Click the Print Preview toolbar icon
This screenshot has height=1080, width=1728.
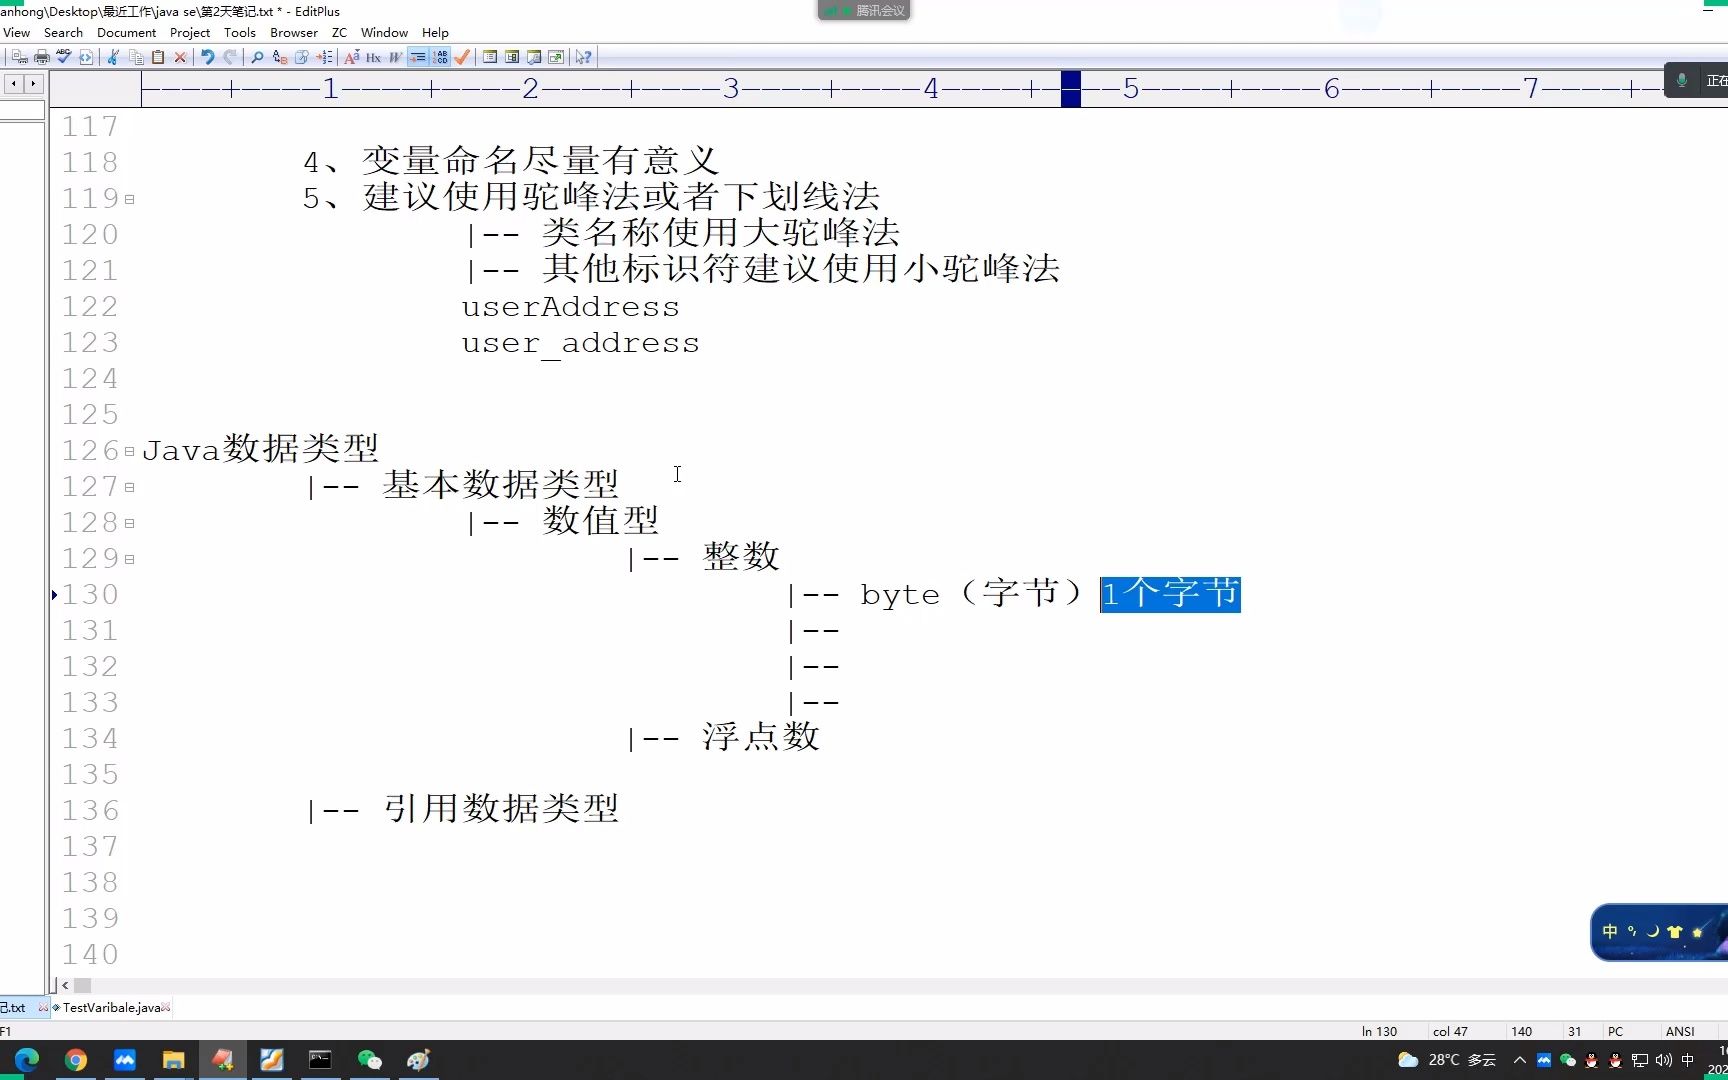pos(19,57)
